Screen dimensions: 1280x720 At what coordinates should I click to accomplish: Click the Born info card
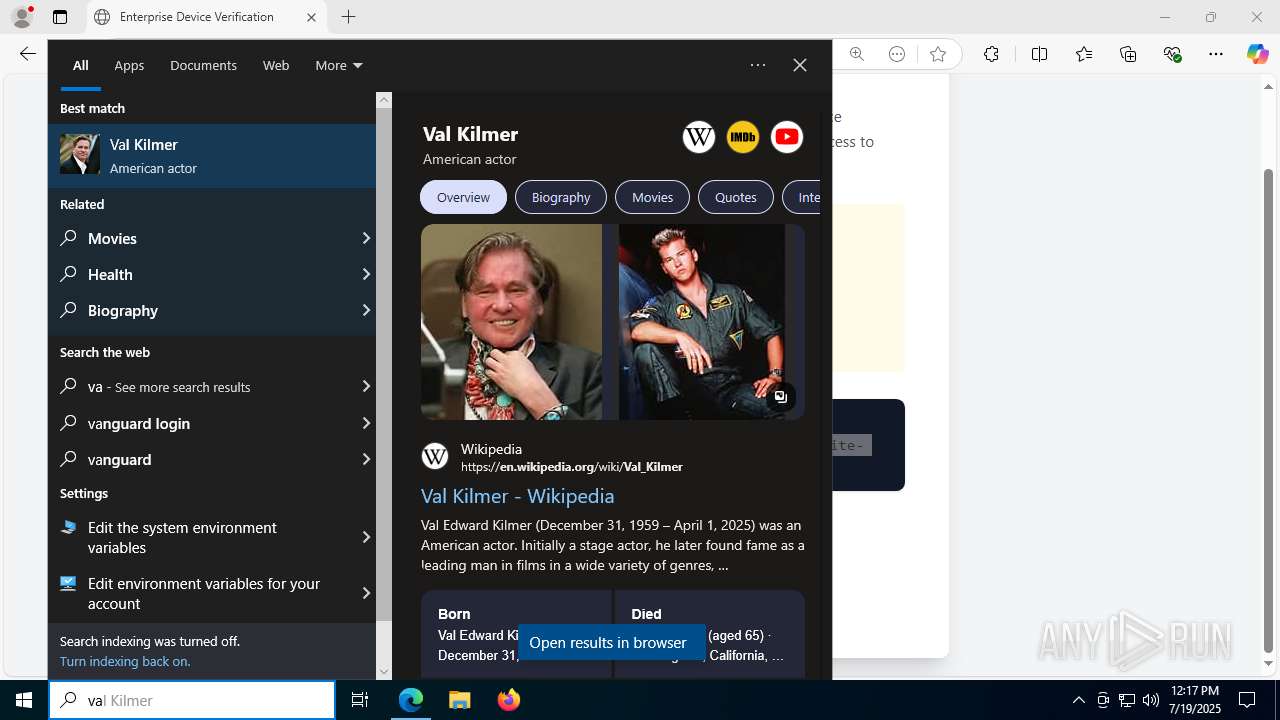click(x=516, y=635)
